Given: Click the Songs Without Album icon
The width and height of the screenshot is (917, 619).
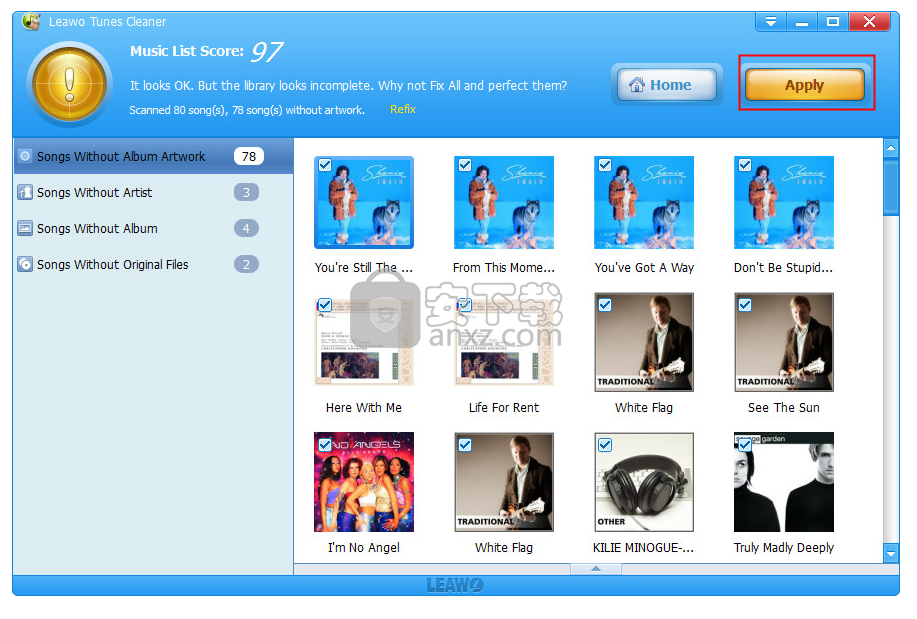Looking at the screenshot, I should coord(25,228).
